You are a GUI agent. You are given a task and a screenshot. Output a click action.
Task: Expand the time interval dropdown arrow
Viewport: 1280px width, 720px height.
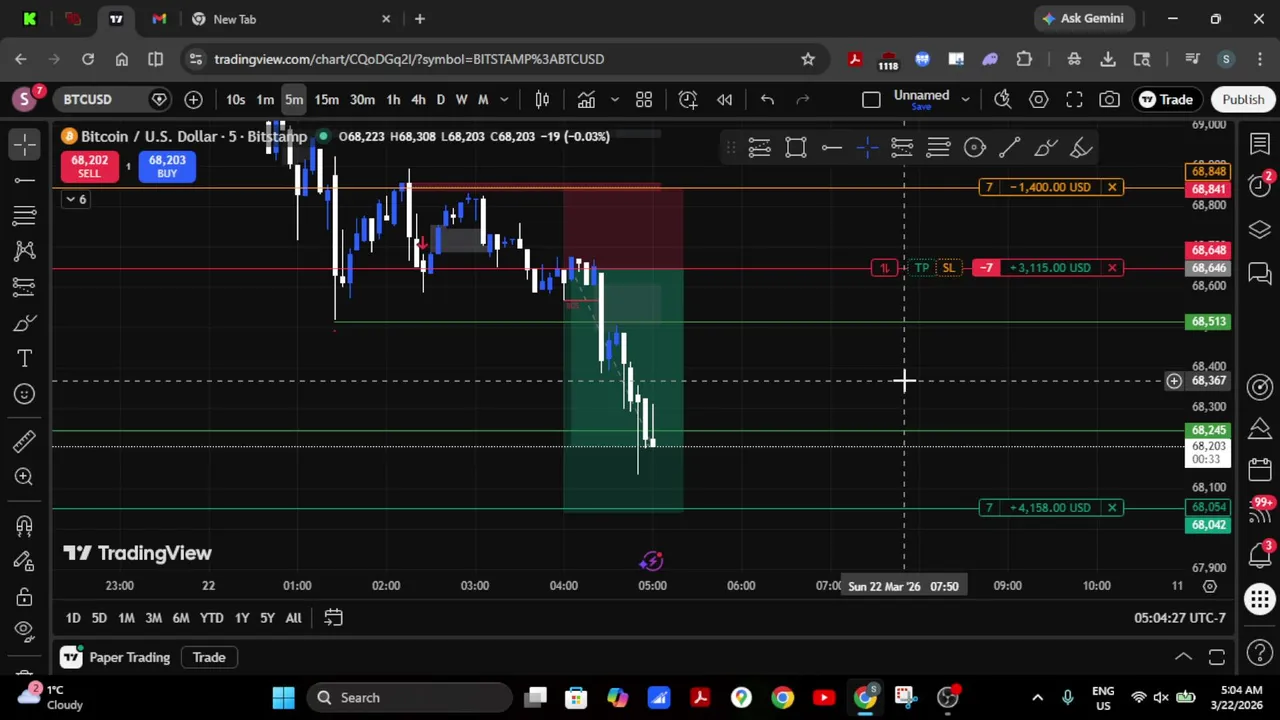click(x=504, y=99)
